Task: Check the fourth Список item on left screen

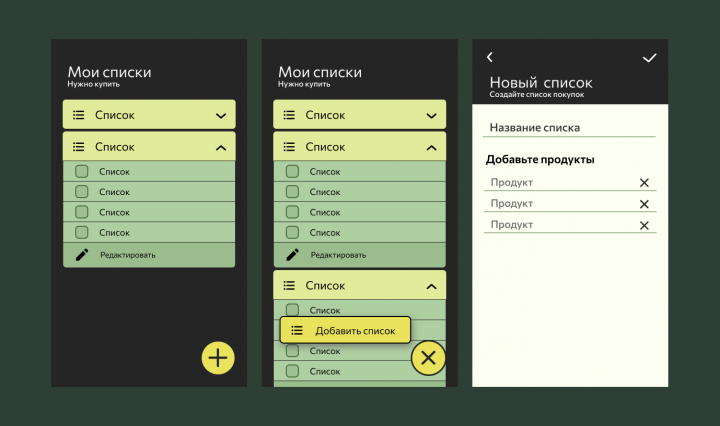Action: click(82, 232)
